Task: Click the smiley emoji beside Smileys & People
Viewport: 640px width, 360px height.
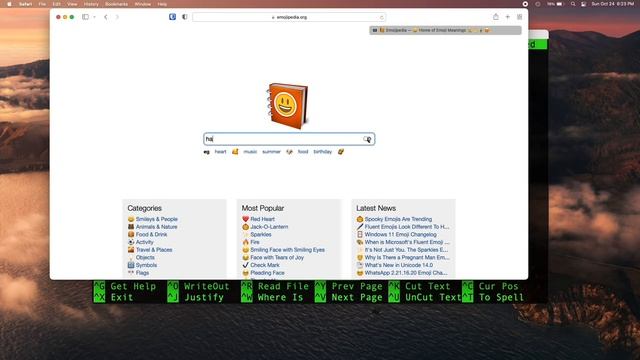Action: coord(131,219)
